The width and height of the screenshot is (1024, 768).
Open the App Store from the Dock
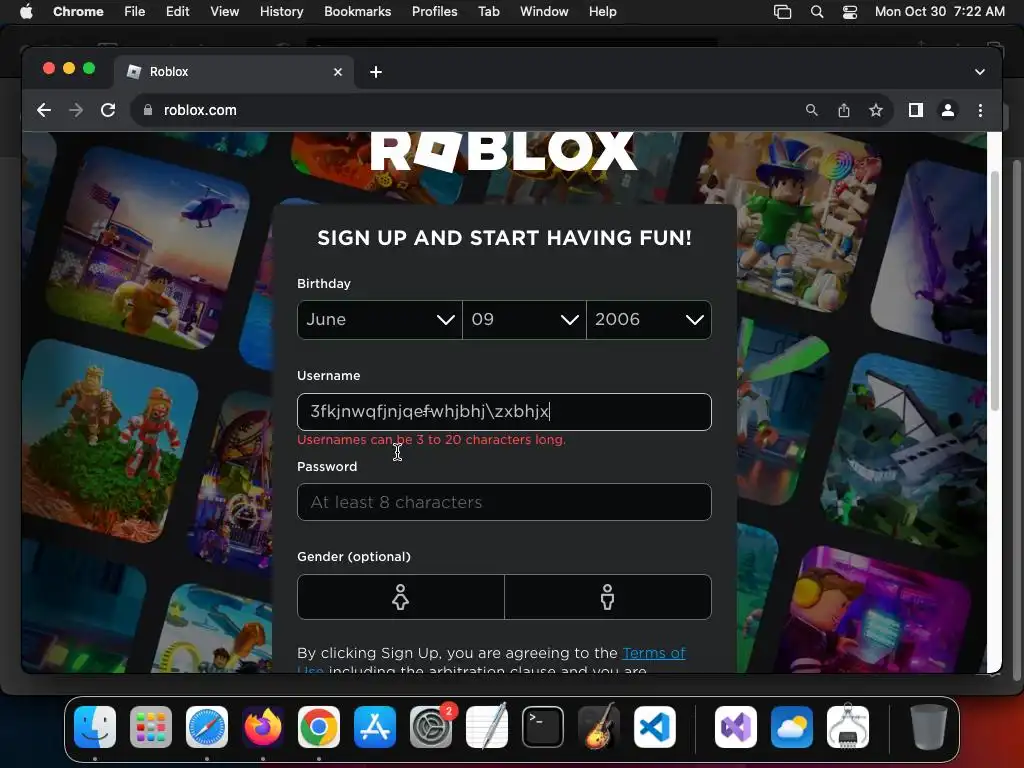click(375, 727)
